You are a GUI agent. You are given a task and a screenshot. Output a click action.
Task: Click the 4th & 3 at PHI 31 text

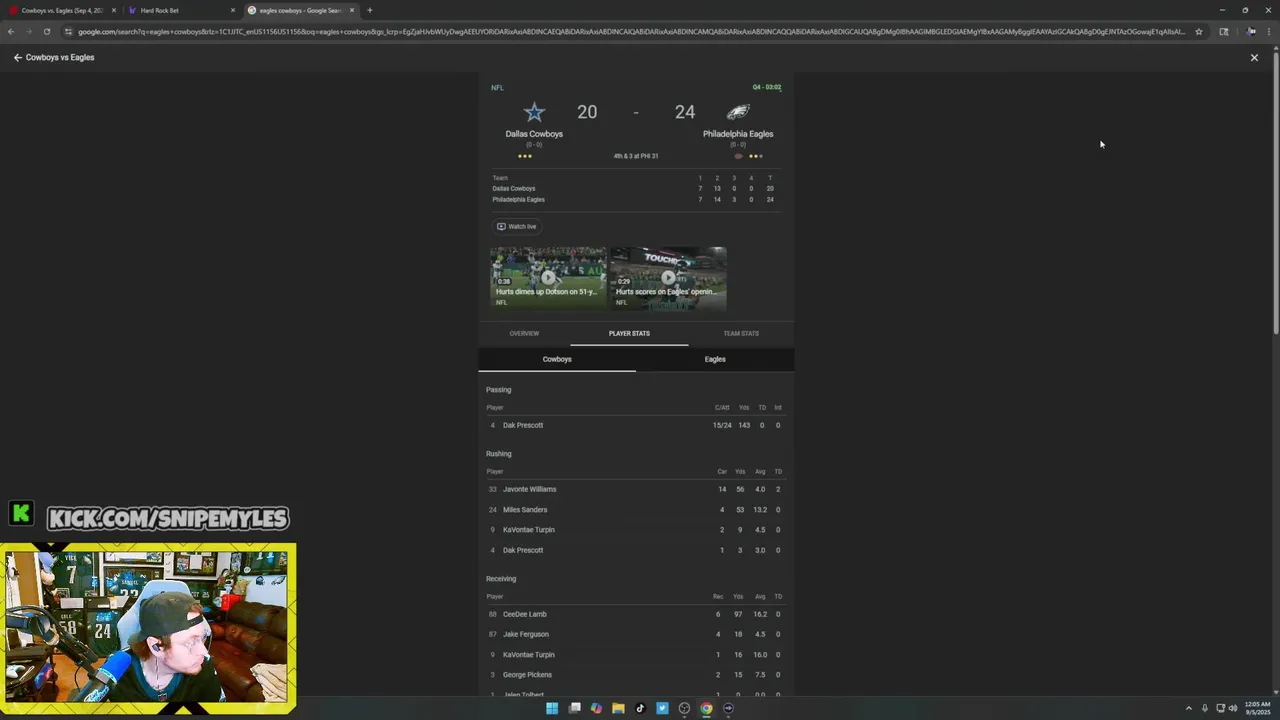[x=636, y=156]
